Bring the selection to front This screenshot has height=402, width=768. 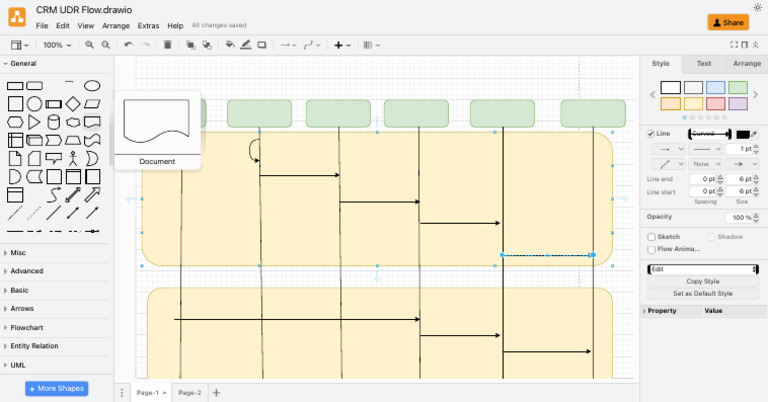191,45
